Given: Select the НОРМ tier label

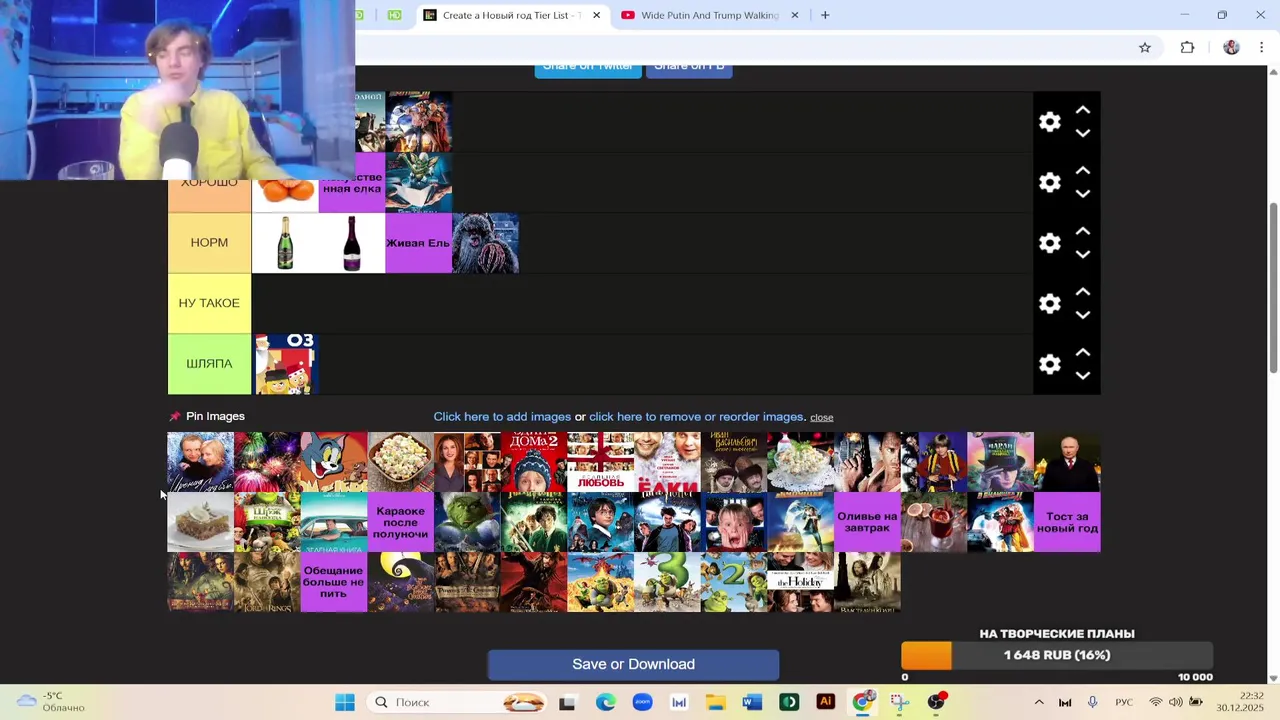Looking at the screenshot, I should [x=209, y=243].
